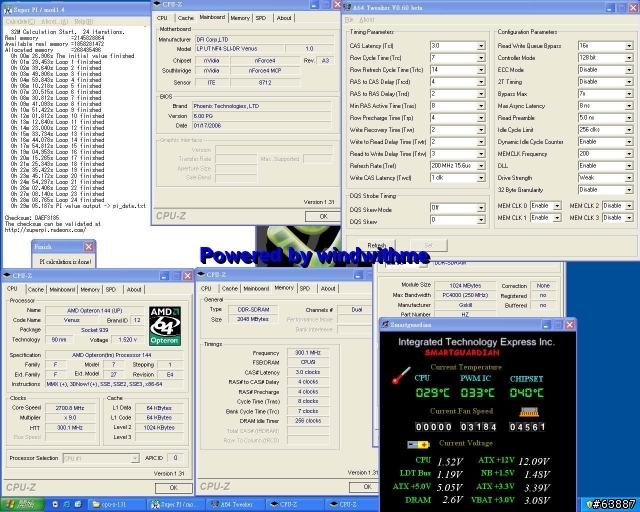Screen dimensions: 640x512
Task: Select Cache tab in top CPU-Z window
Action: [x=186, y=18]
